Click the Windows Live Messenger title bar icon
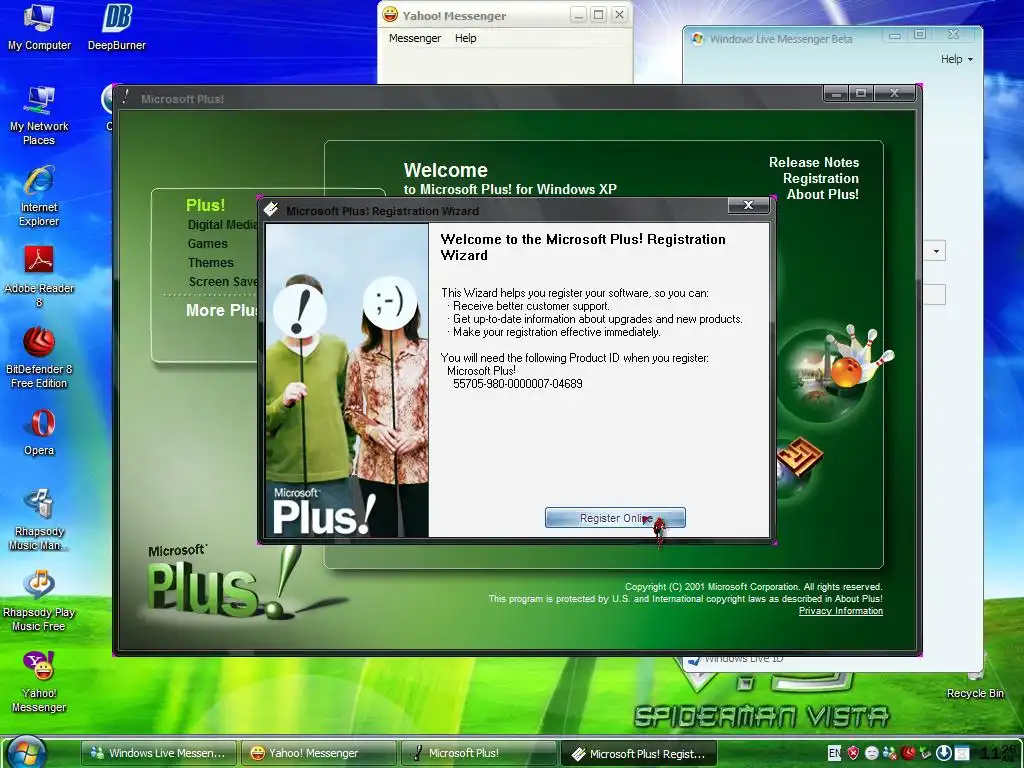Viewport: 1024px width, 768px height. coord(697,39)
